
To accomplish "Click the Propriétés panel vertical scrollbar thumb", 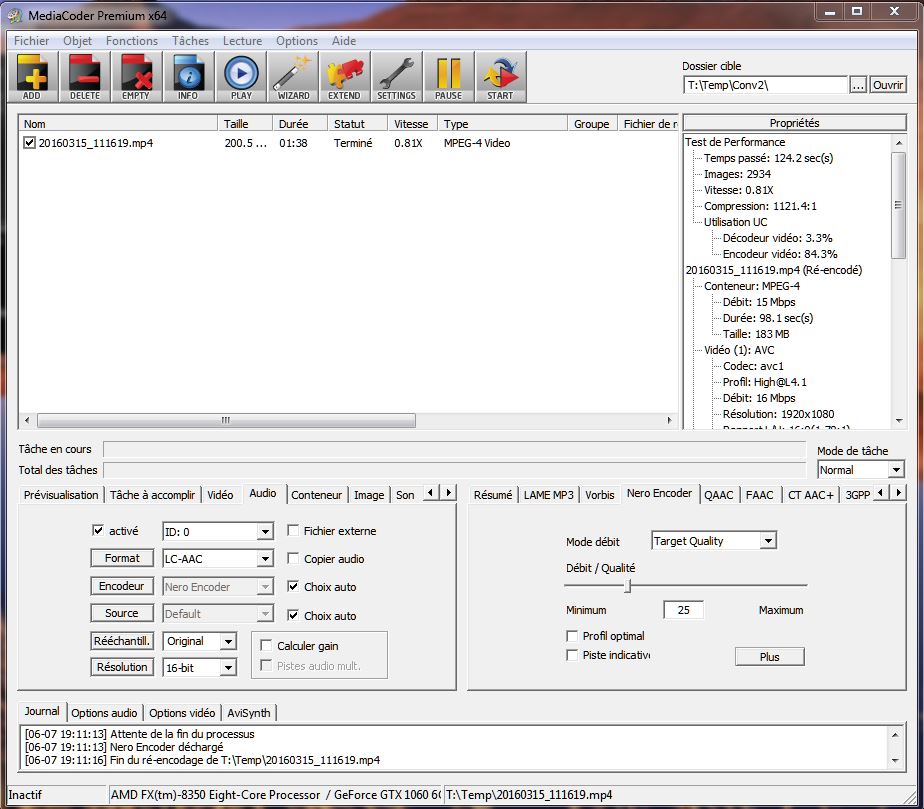I will pyautogui.click(x=898, y=205).
